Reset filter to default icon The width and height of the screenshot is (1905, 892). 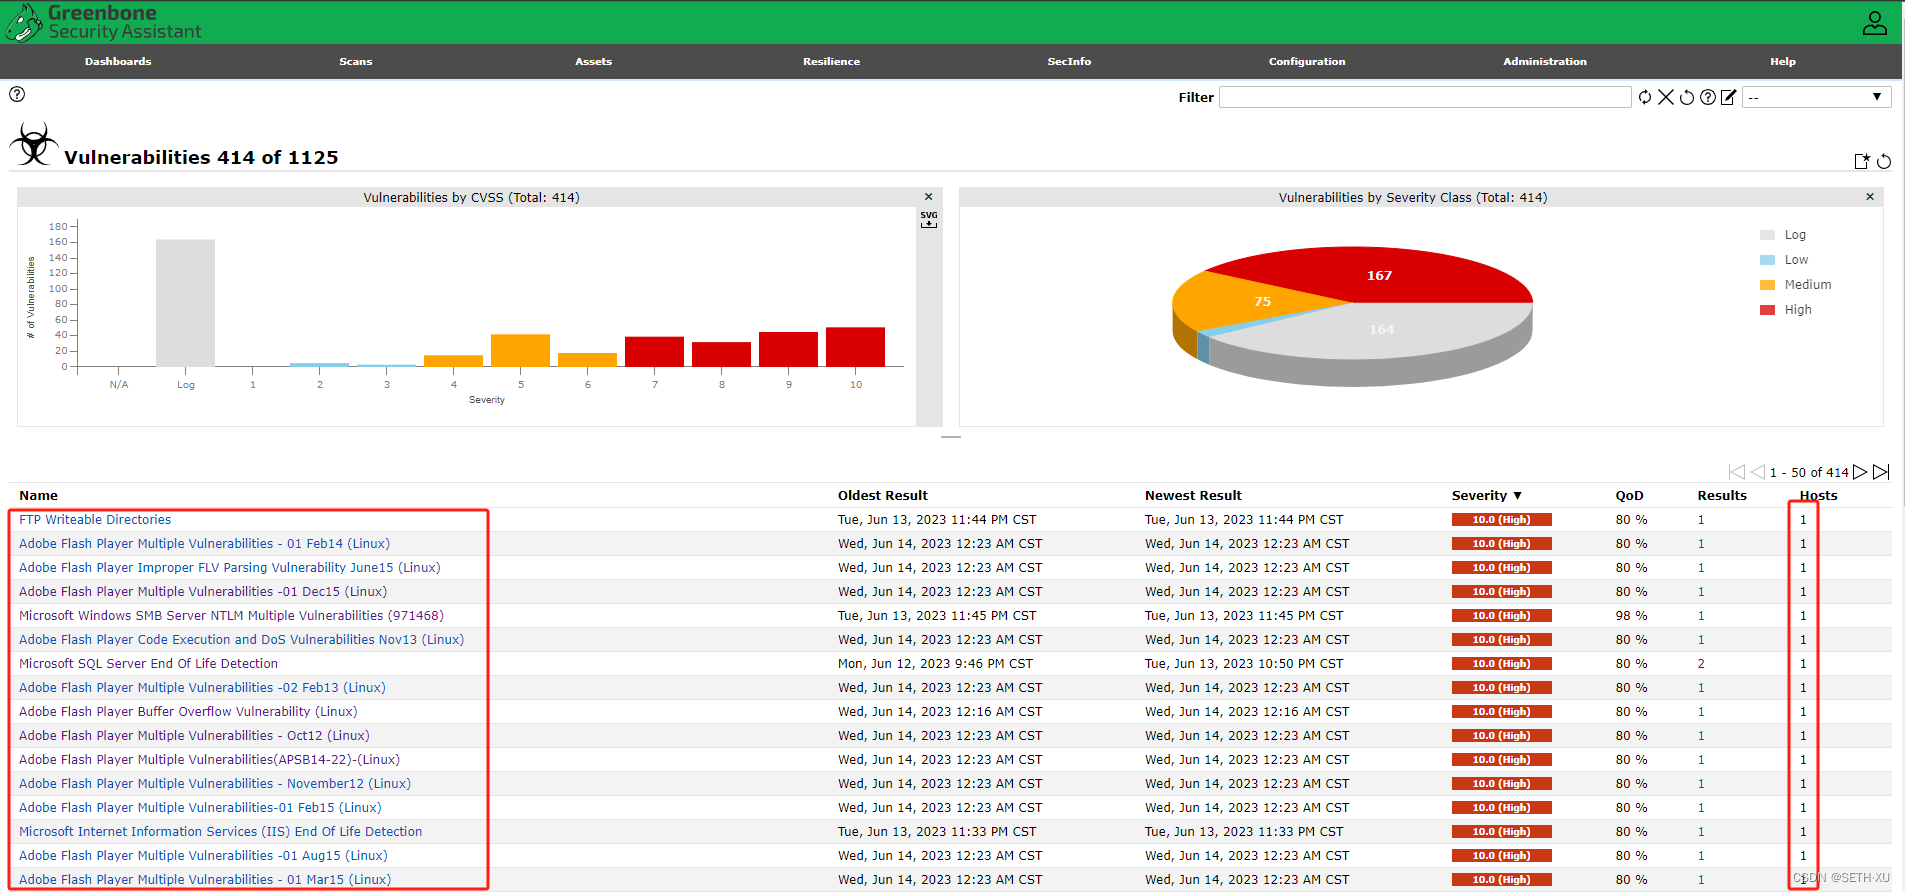pos(1687,97)
